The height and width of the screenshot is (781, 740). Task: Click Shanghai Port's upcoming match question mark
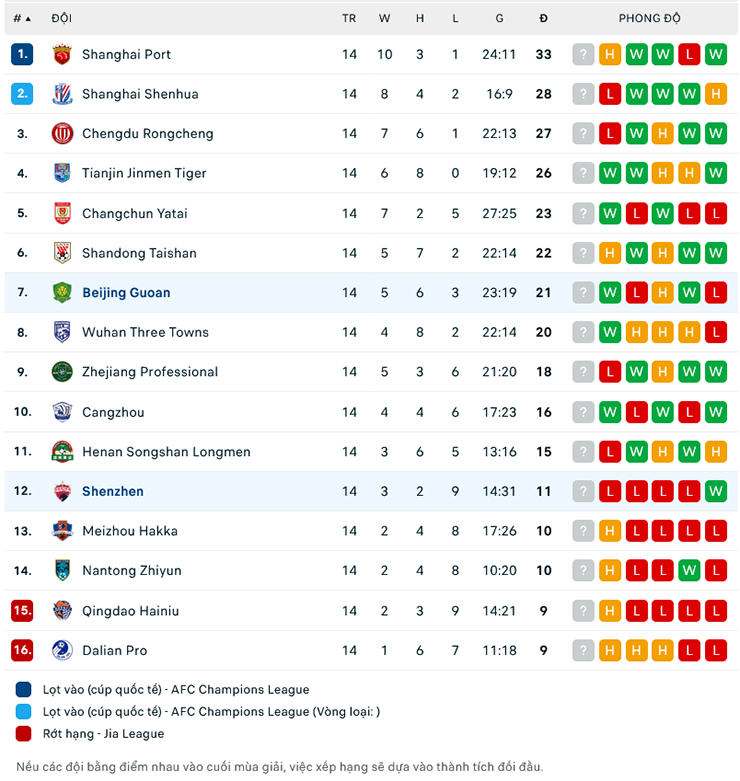tap(583, 54)
